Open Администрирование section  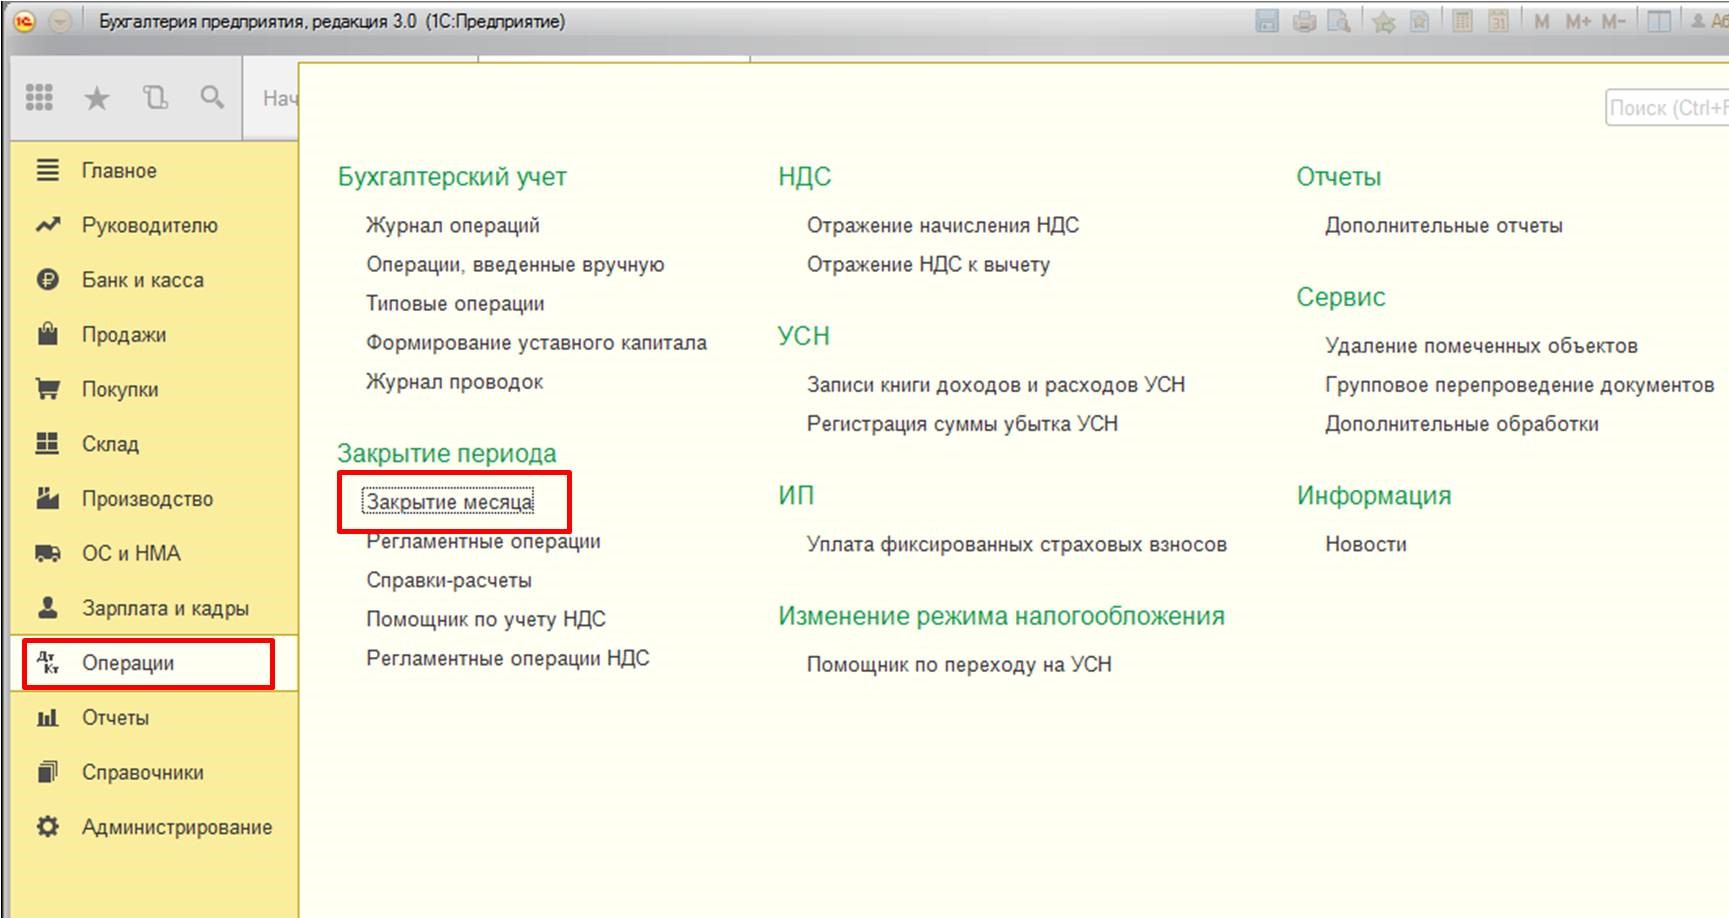click(x=176, y=827)
